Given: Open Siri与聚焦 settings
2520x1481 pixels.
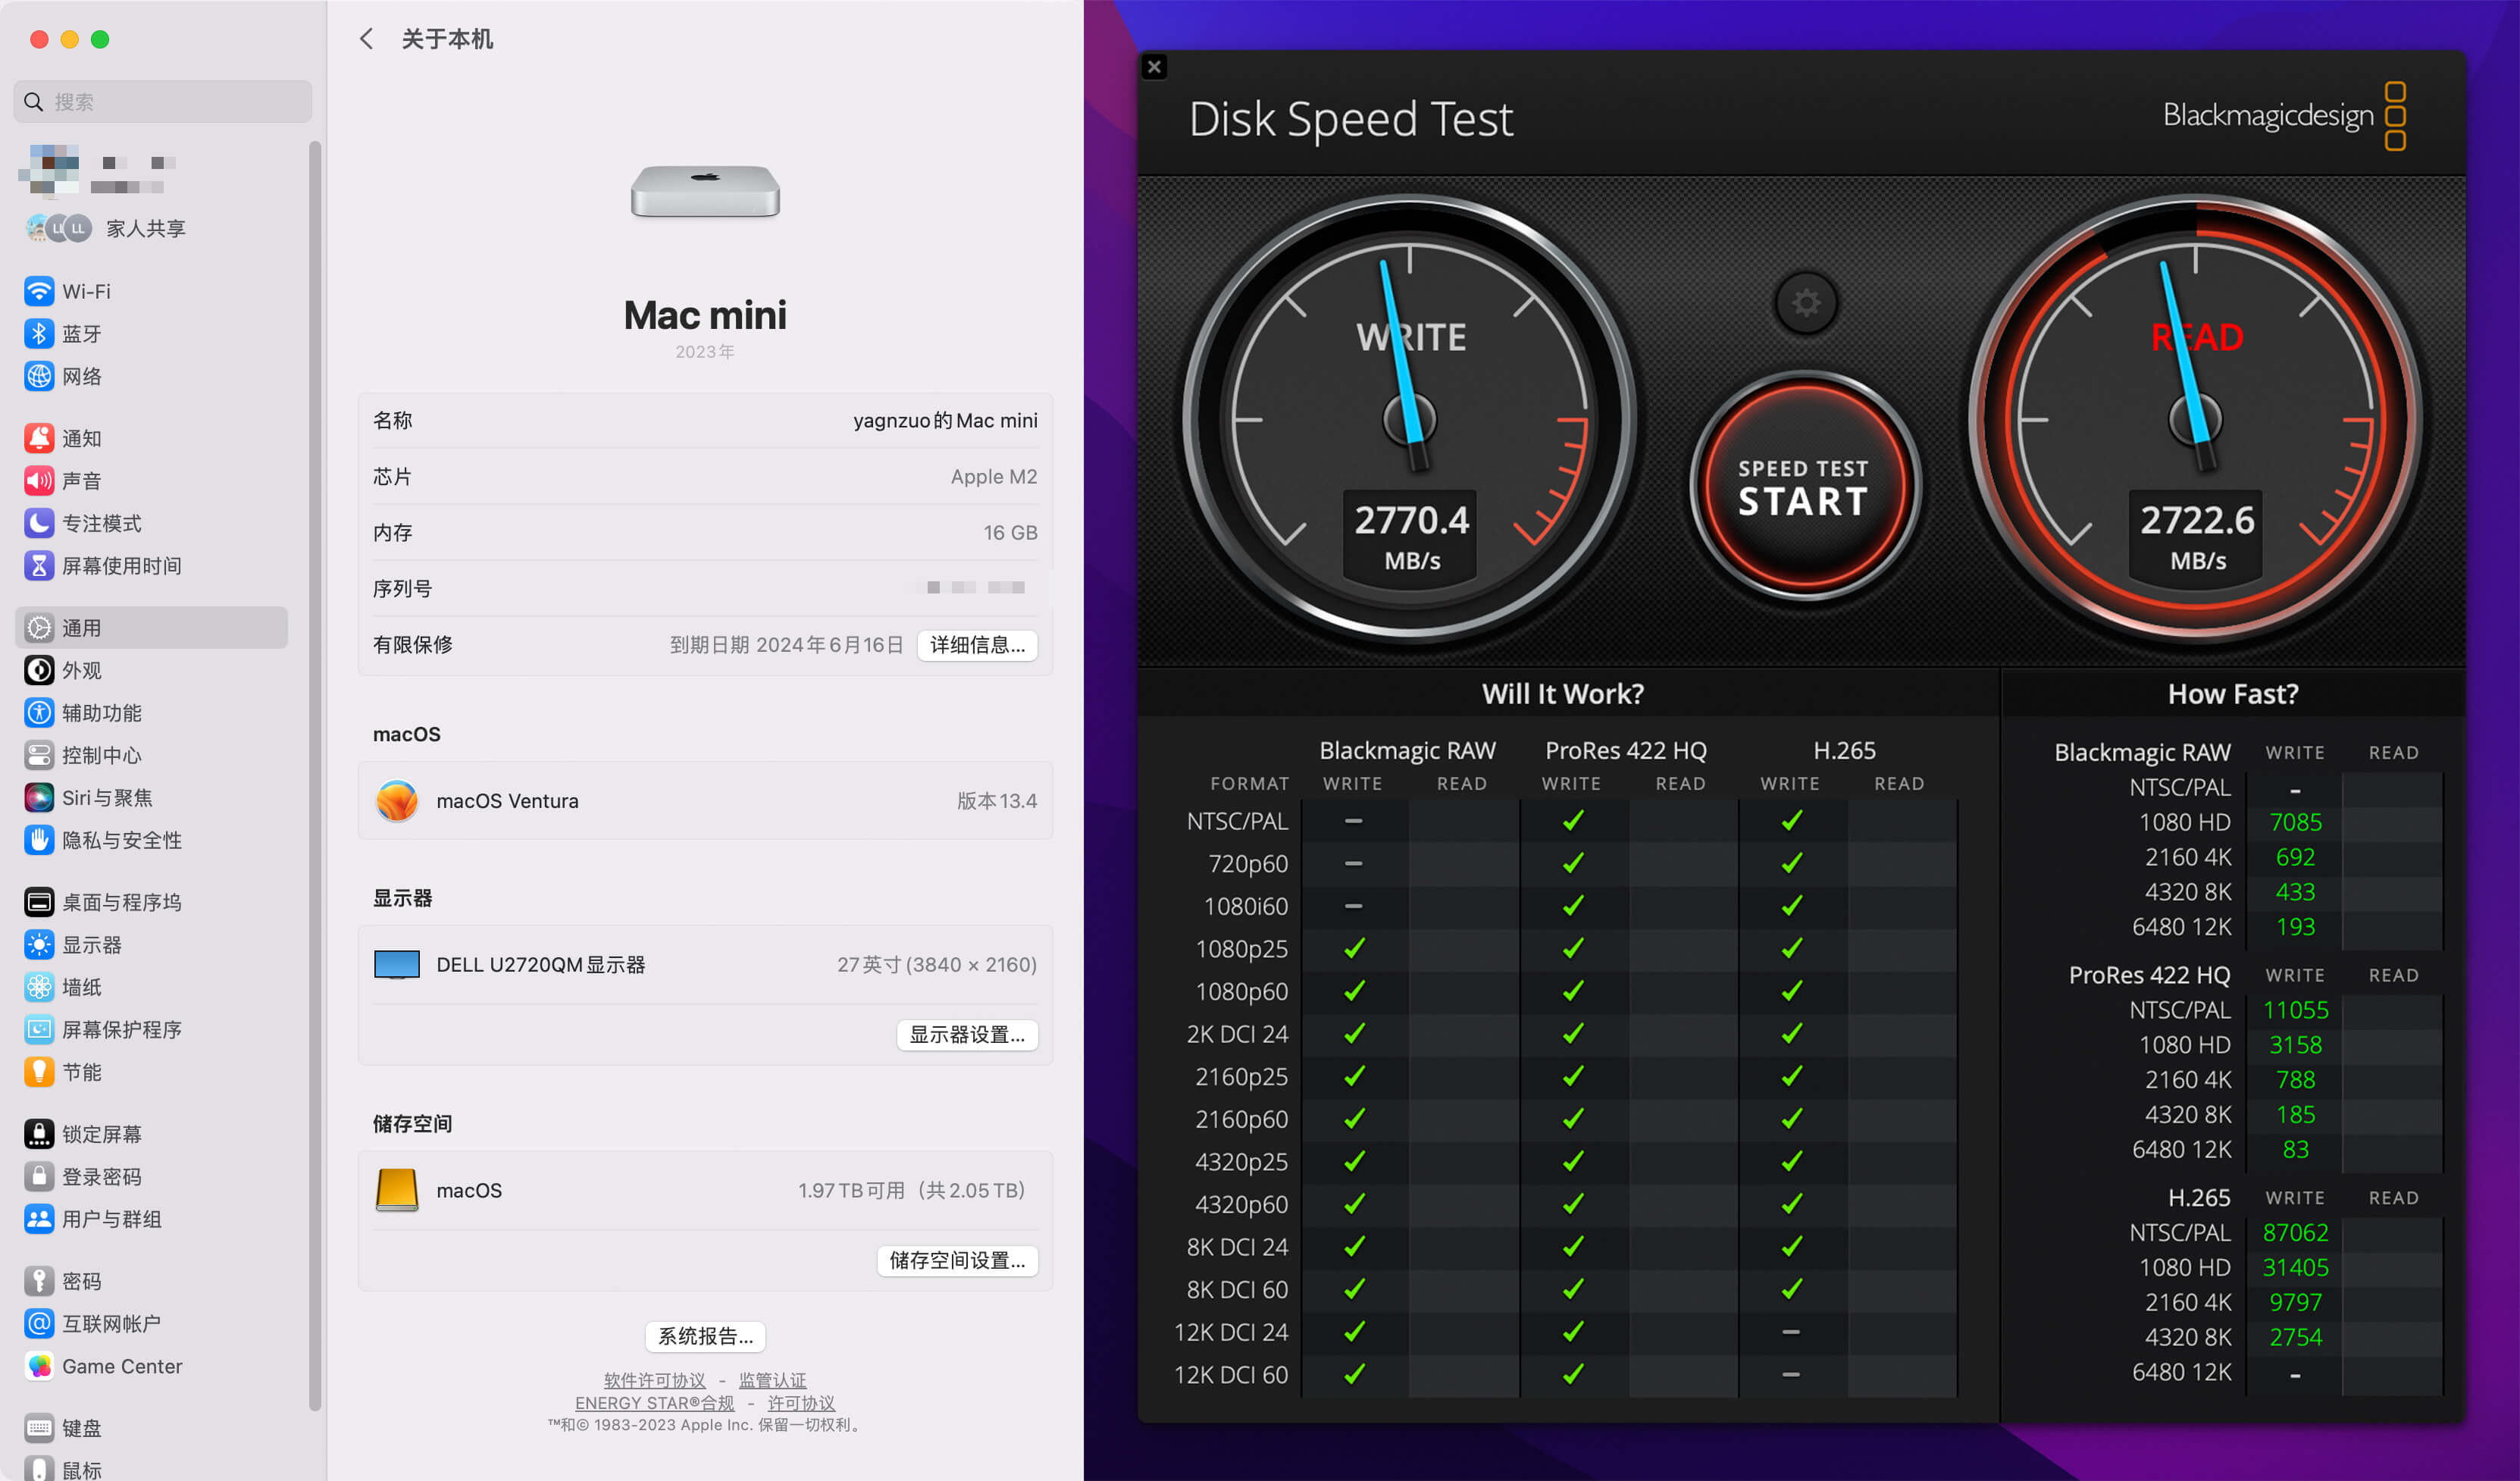Looking at the screenshot, I should (106, 798).
